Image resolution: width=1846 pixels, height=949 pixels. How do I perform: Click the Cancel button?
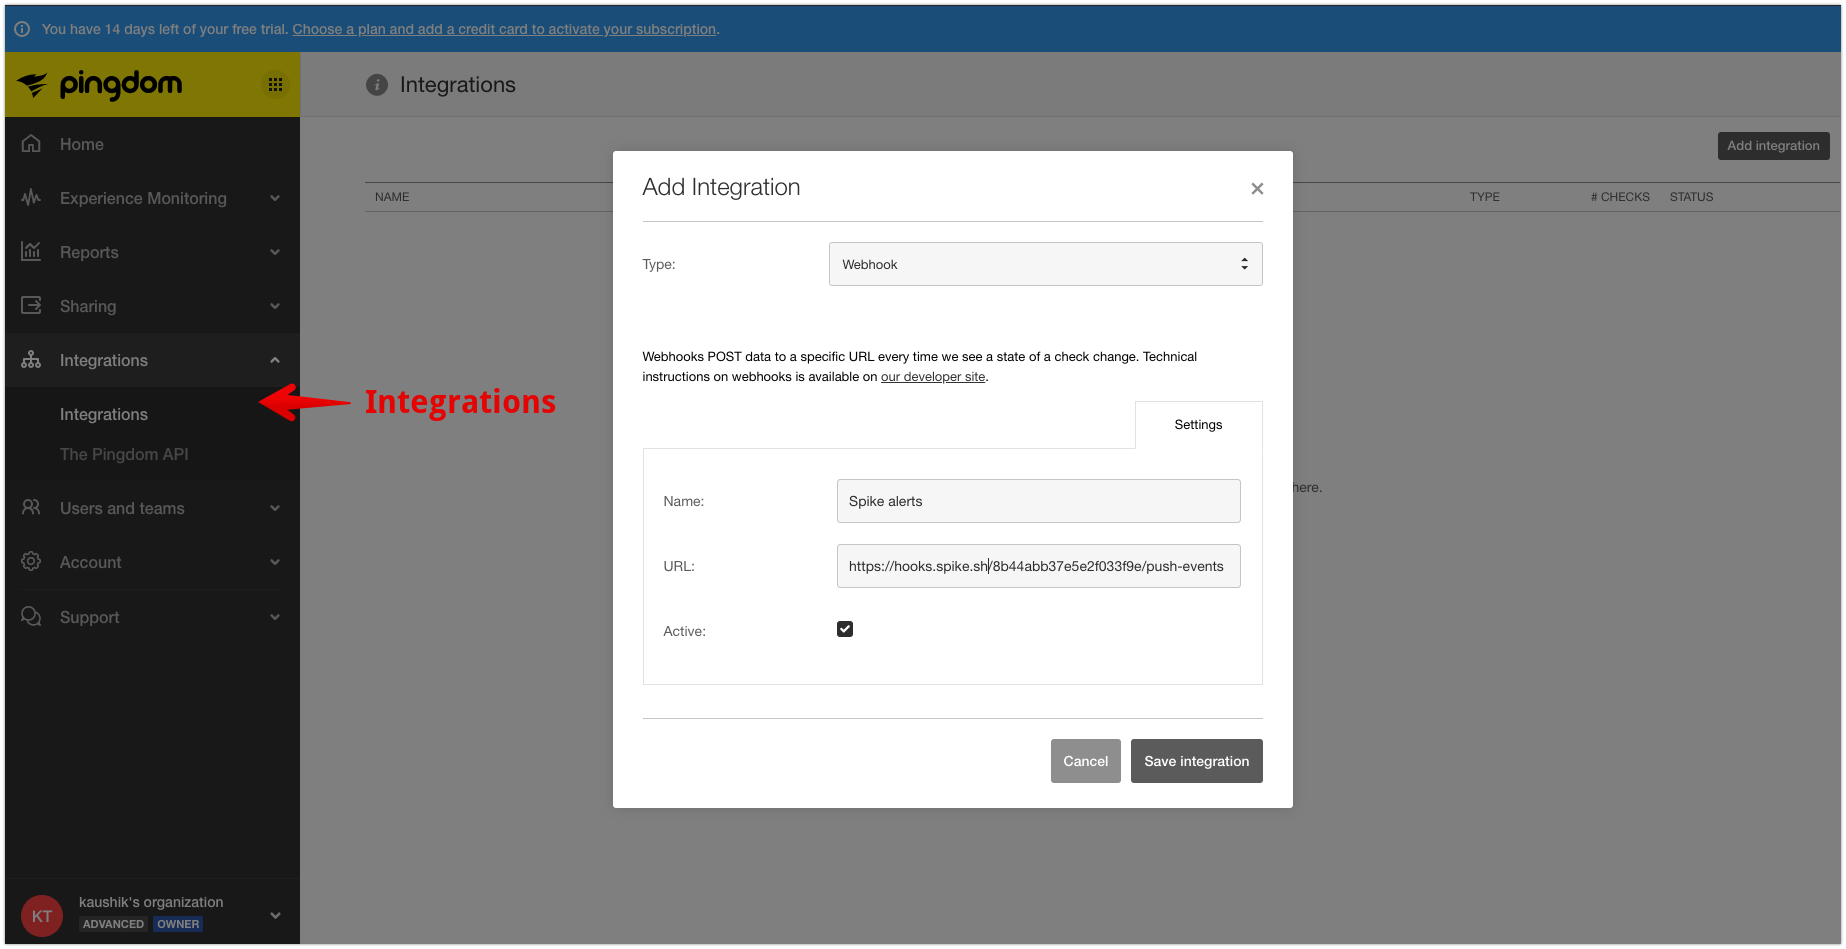[x=1085, y=761]
